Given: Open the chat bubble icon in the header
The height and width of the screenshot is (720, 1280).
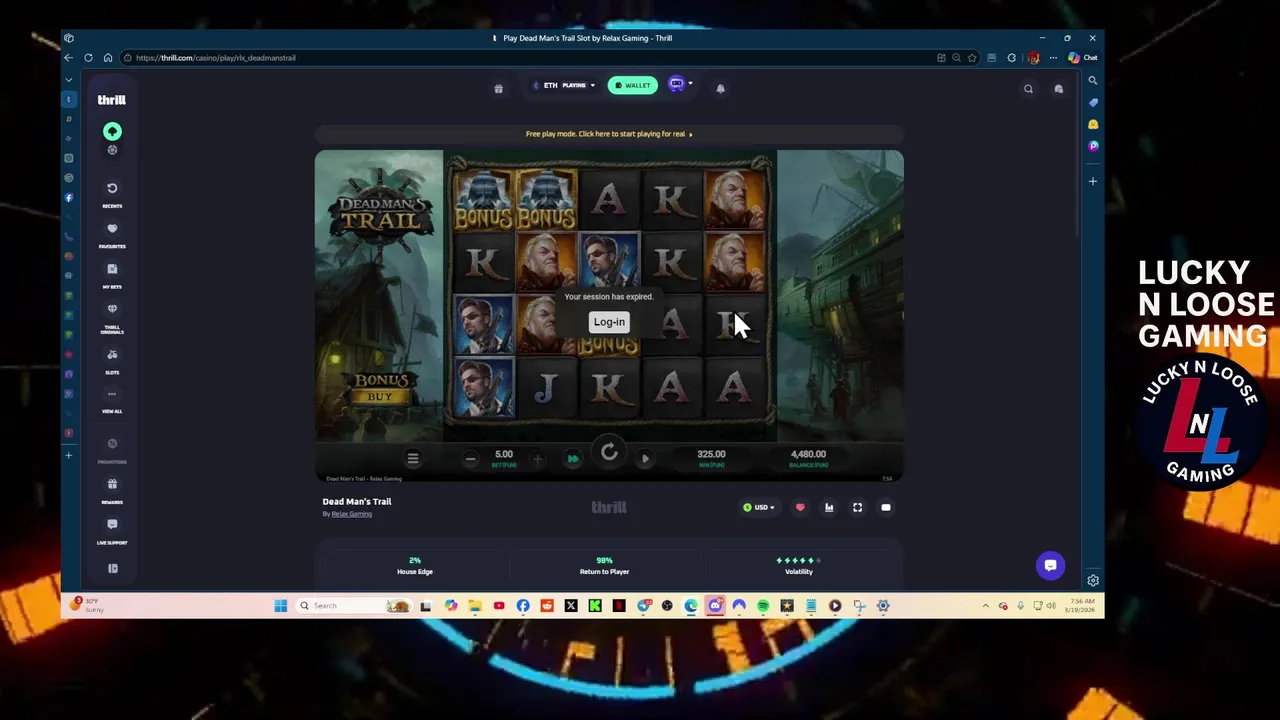Looking at the screenshot, I should click(1058, 89).
